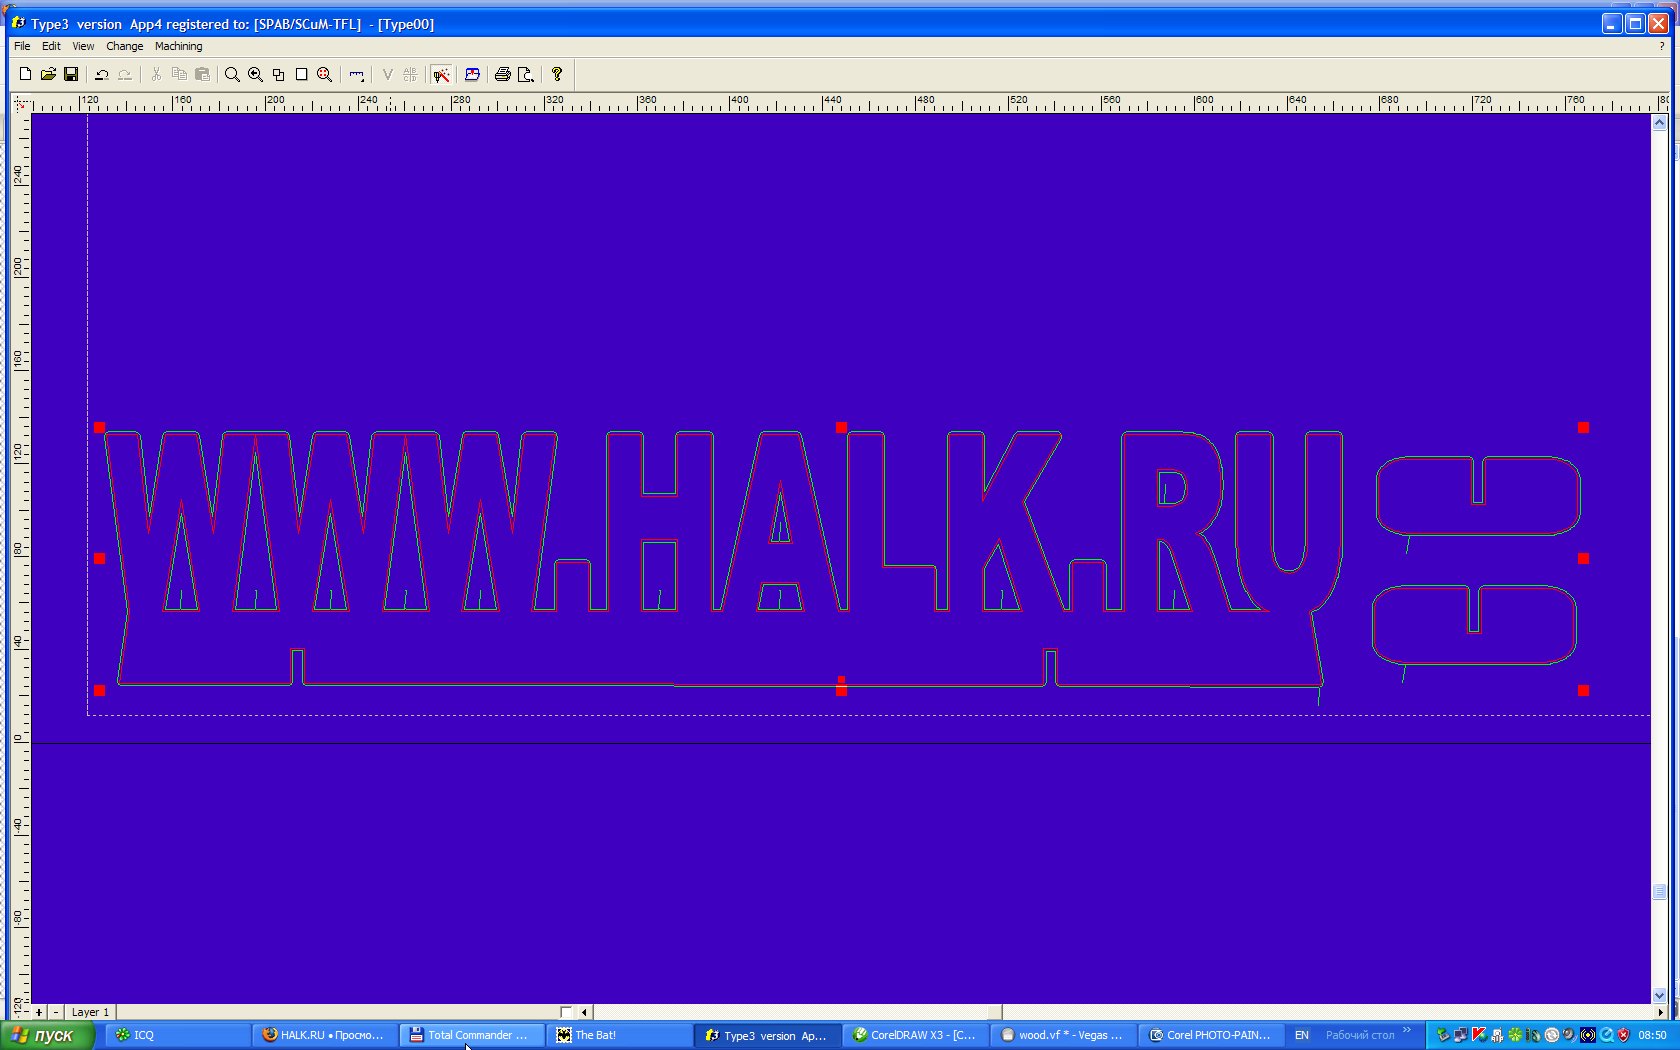This screenshot has height=1050, width=1680.
Task: Save the document using the floppy disk icon
Action: click(71, 74)
